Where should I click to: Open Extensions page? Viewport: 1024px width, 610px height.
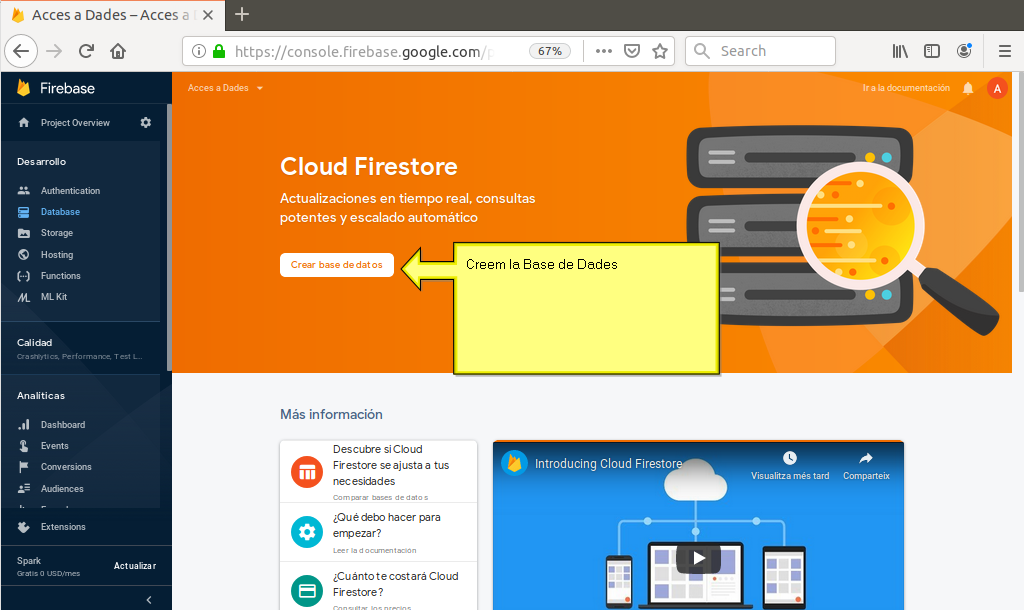[63, 527]
